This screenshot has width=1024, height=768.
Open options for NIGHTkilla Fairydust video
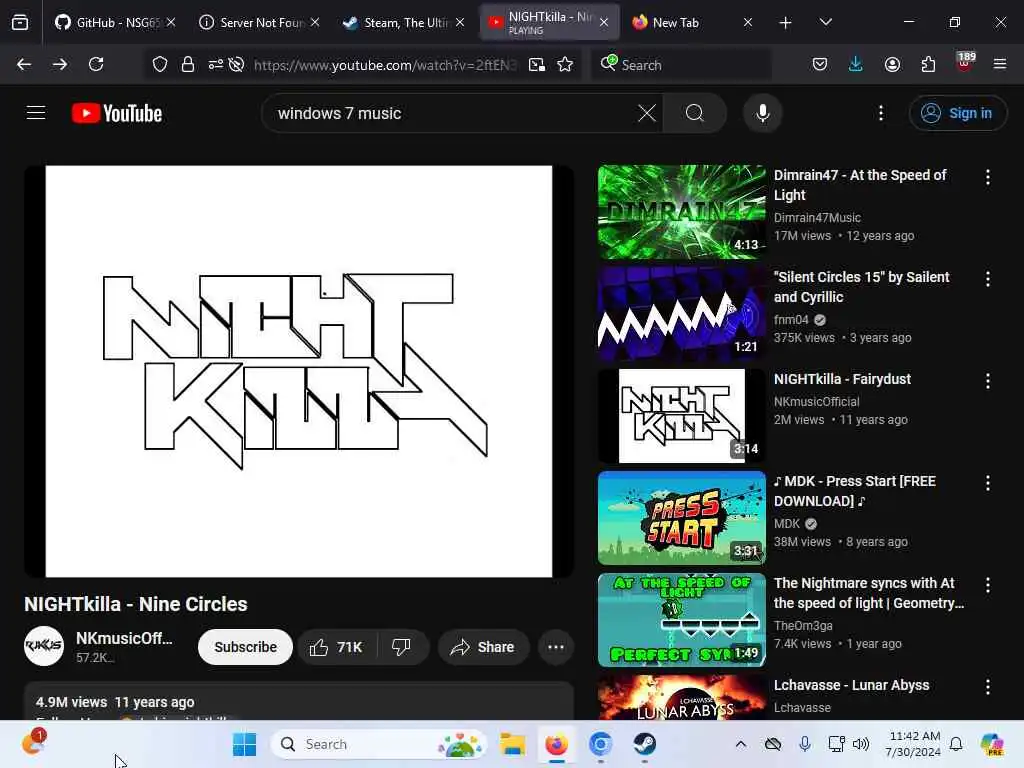(x=987, y=381)
